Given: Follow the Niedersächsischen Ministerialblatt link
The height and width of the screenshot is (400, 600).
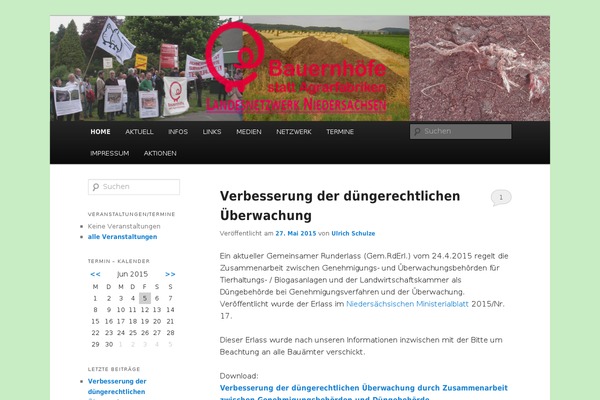Looking at the screenshot, I should point(407,304).
